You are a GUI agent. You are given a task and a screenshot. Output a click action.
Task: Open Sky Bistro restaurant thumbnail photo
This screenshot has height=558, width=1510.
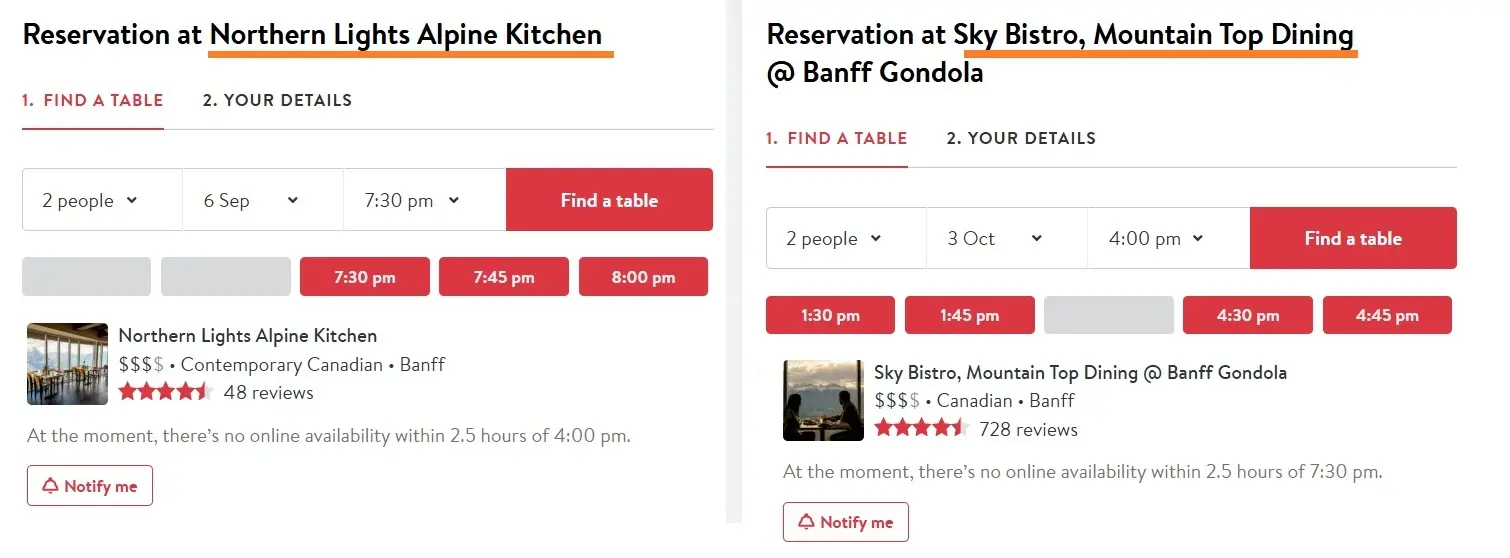(x=823, y=400)
